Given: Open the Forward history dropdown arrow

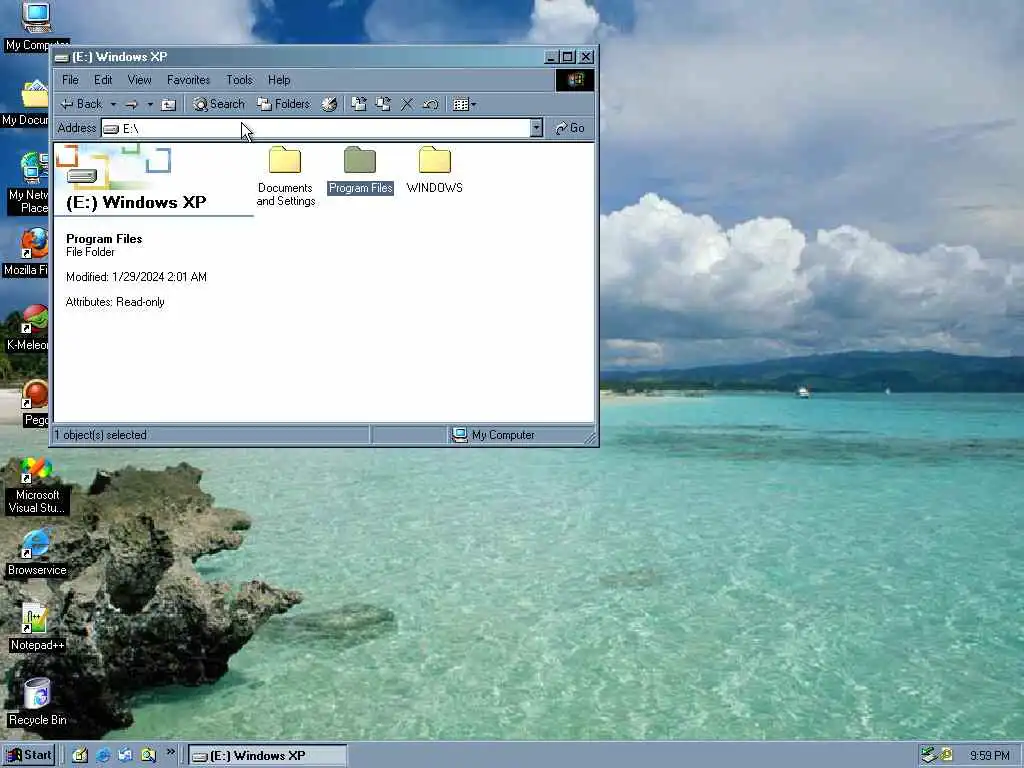Looking at the screenshot, I should pyautogui.click(x=150, y=104).
